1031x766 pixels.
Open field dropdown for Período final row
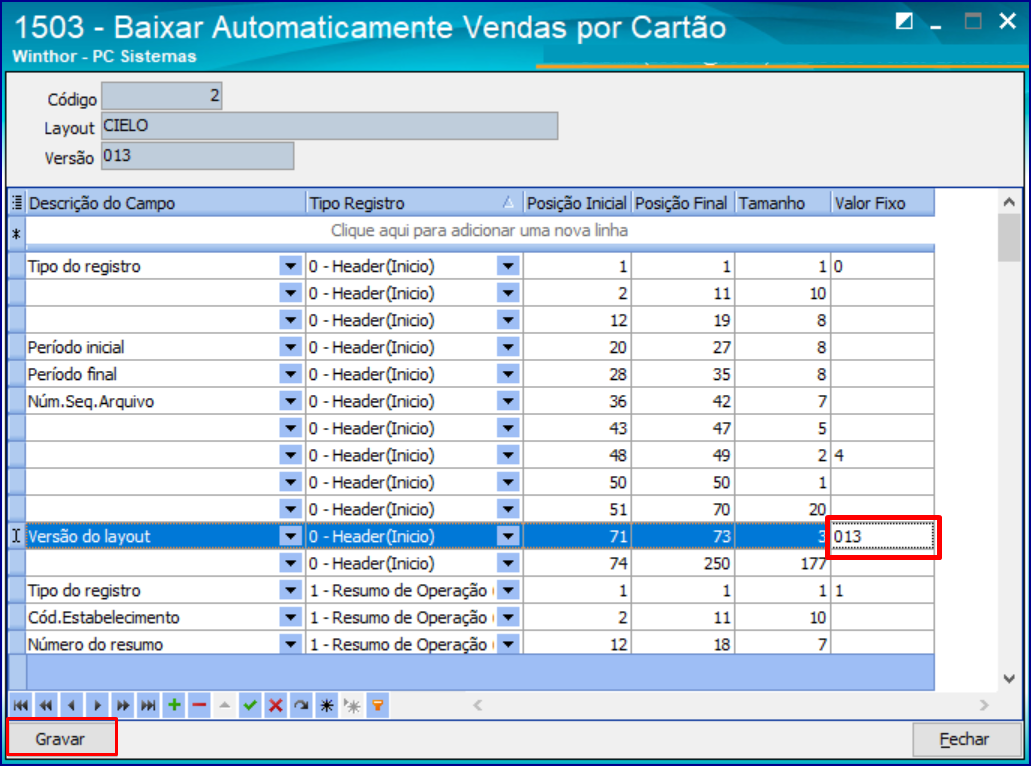[290, 374]
